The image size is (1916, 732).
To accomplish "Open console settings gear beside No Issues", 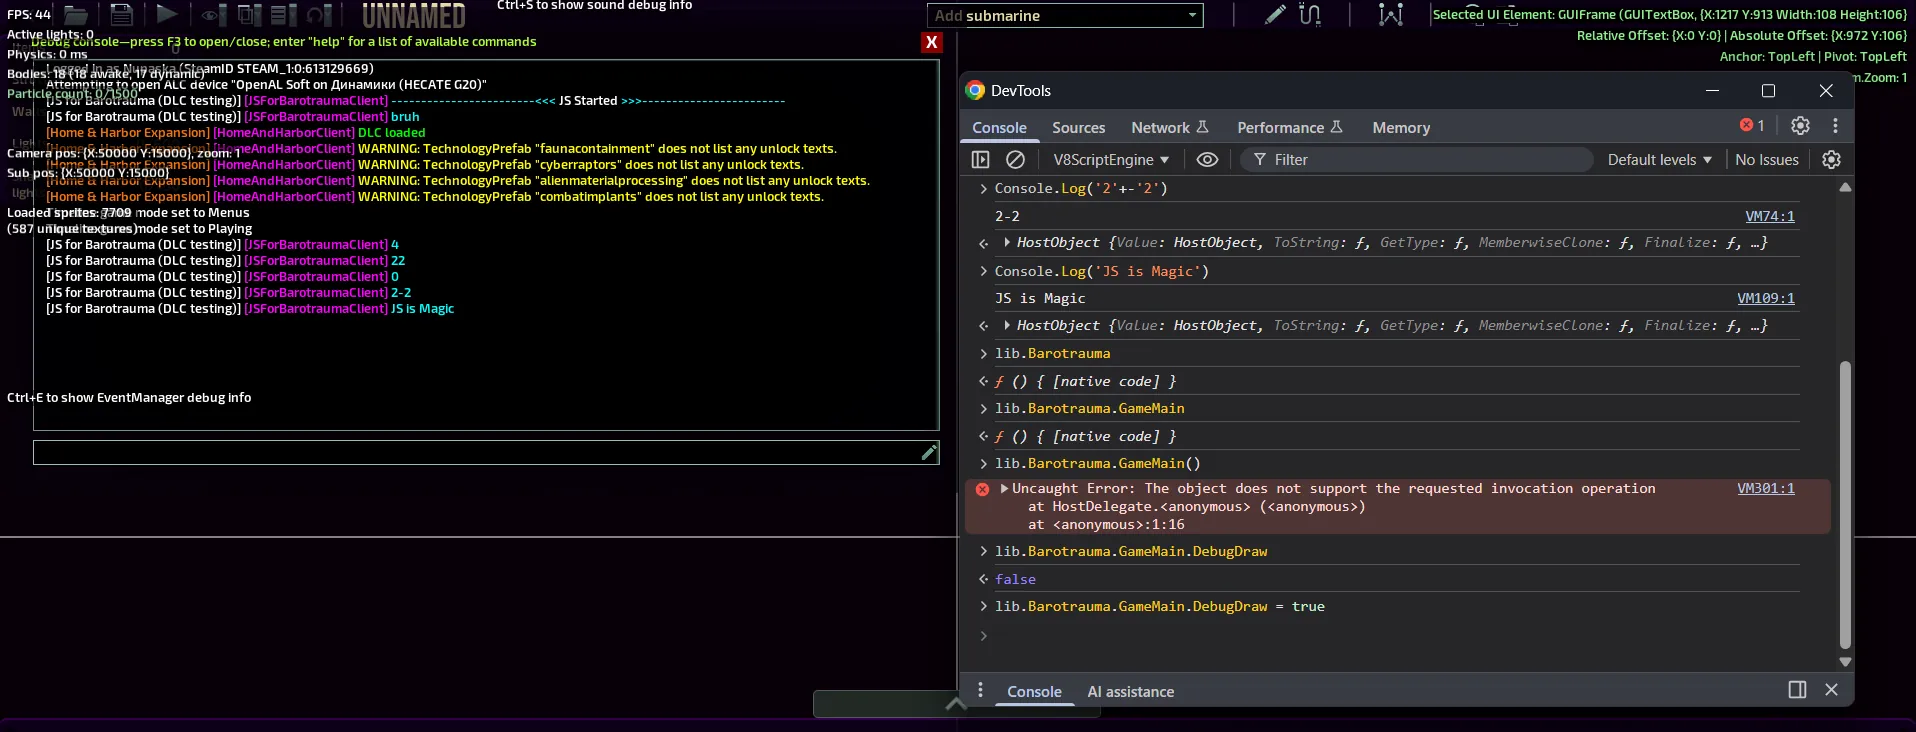I will [x=1831, y=160].
